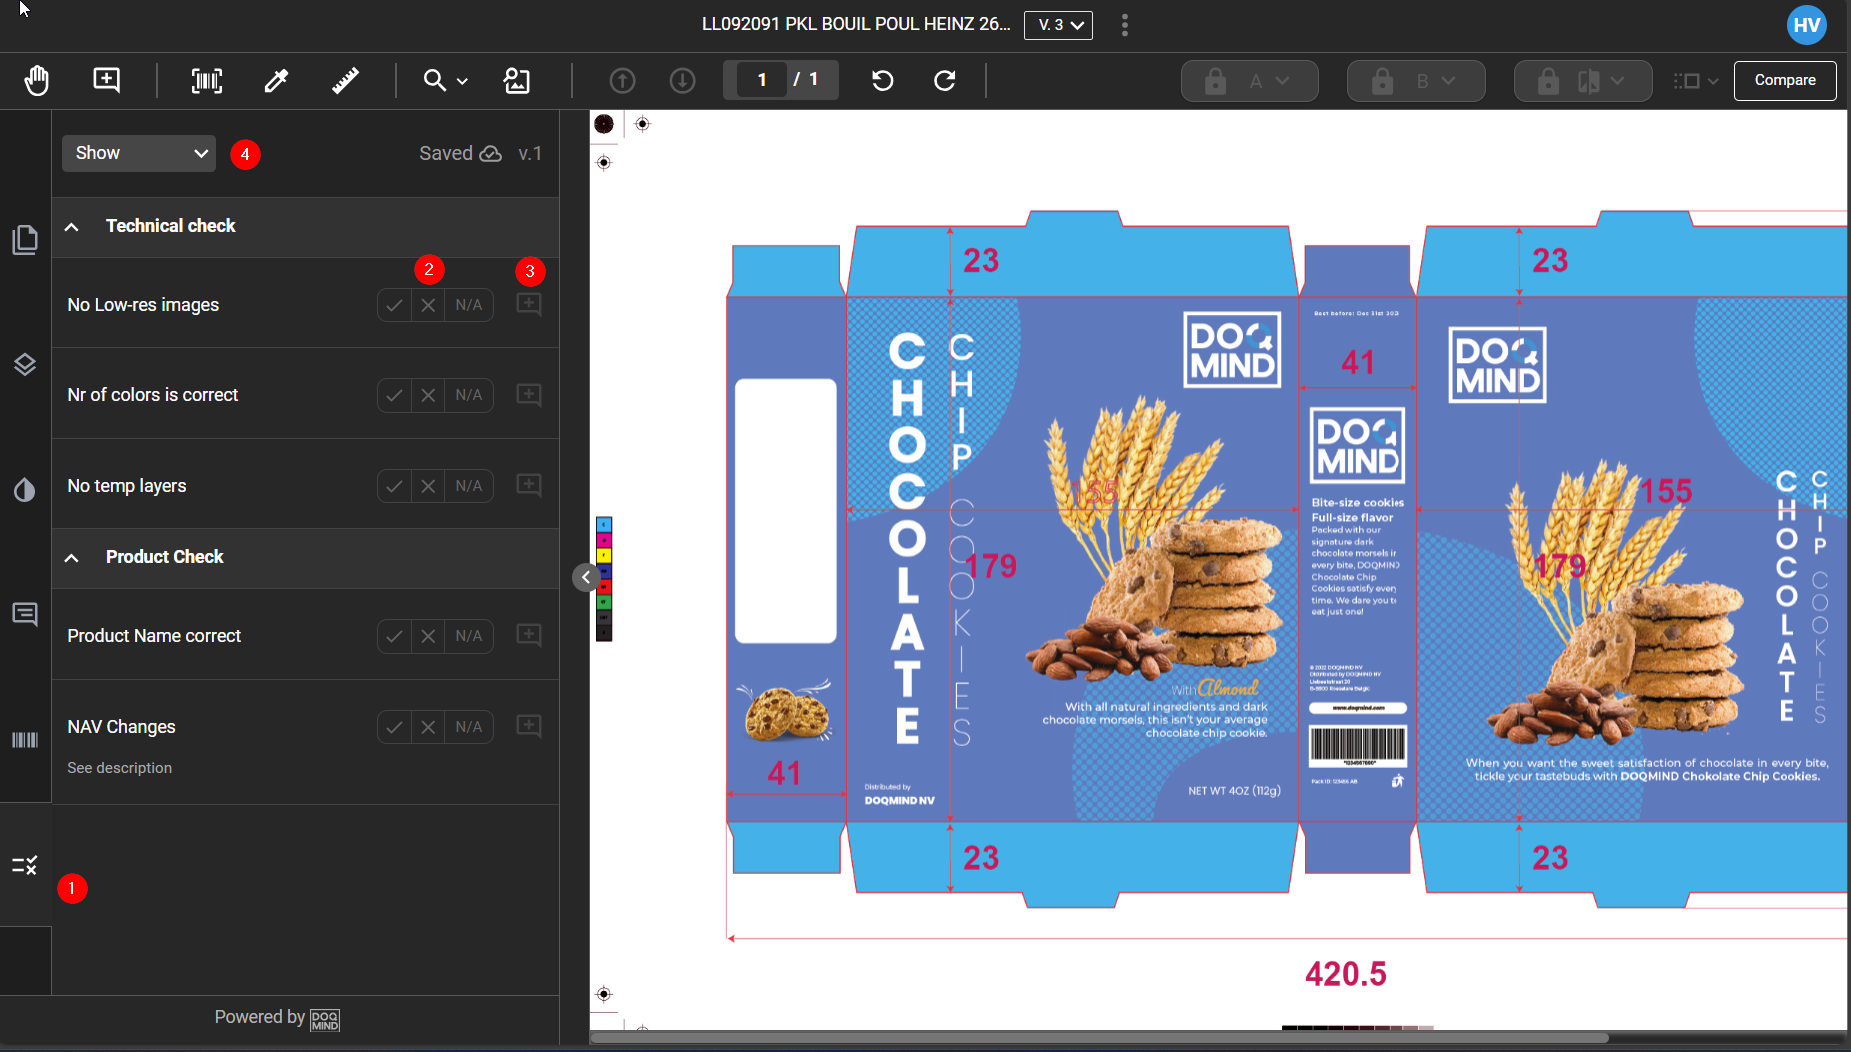Screen dimensions: 1851x1052
Task: Open the barcode panel in sidebar
Action: tap(25, 740)
